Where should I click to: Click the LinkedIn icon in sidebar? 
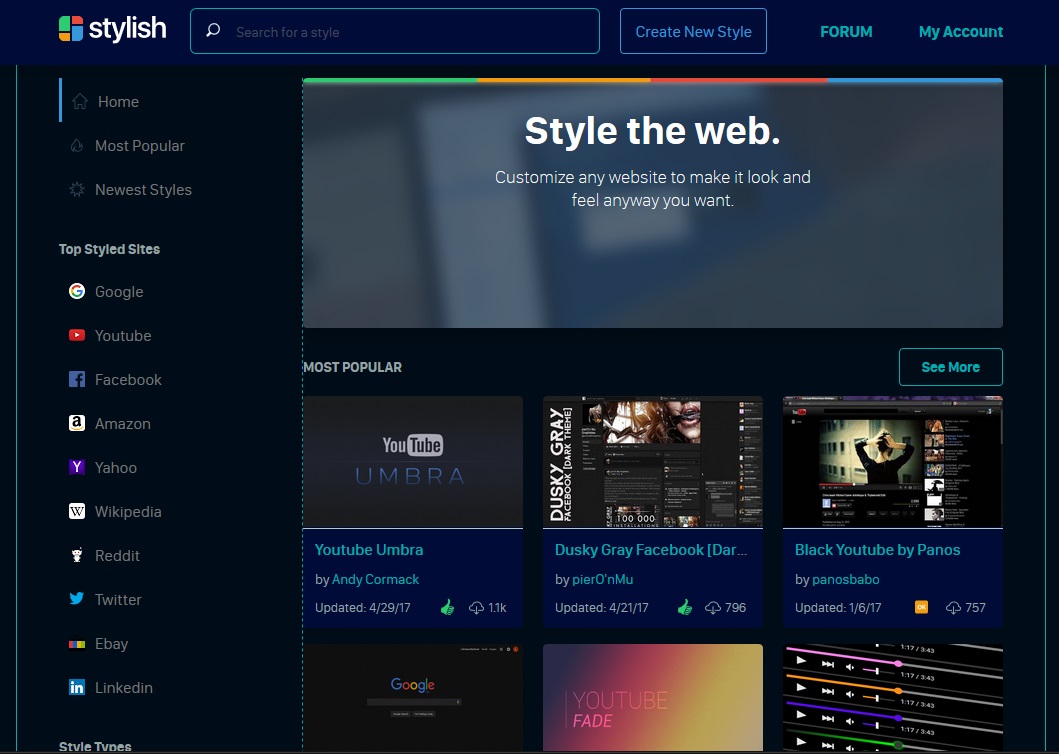tap(77, 687)
